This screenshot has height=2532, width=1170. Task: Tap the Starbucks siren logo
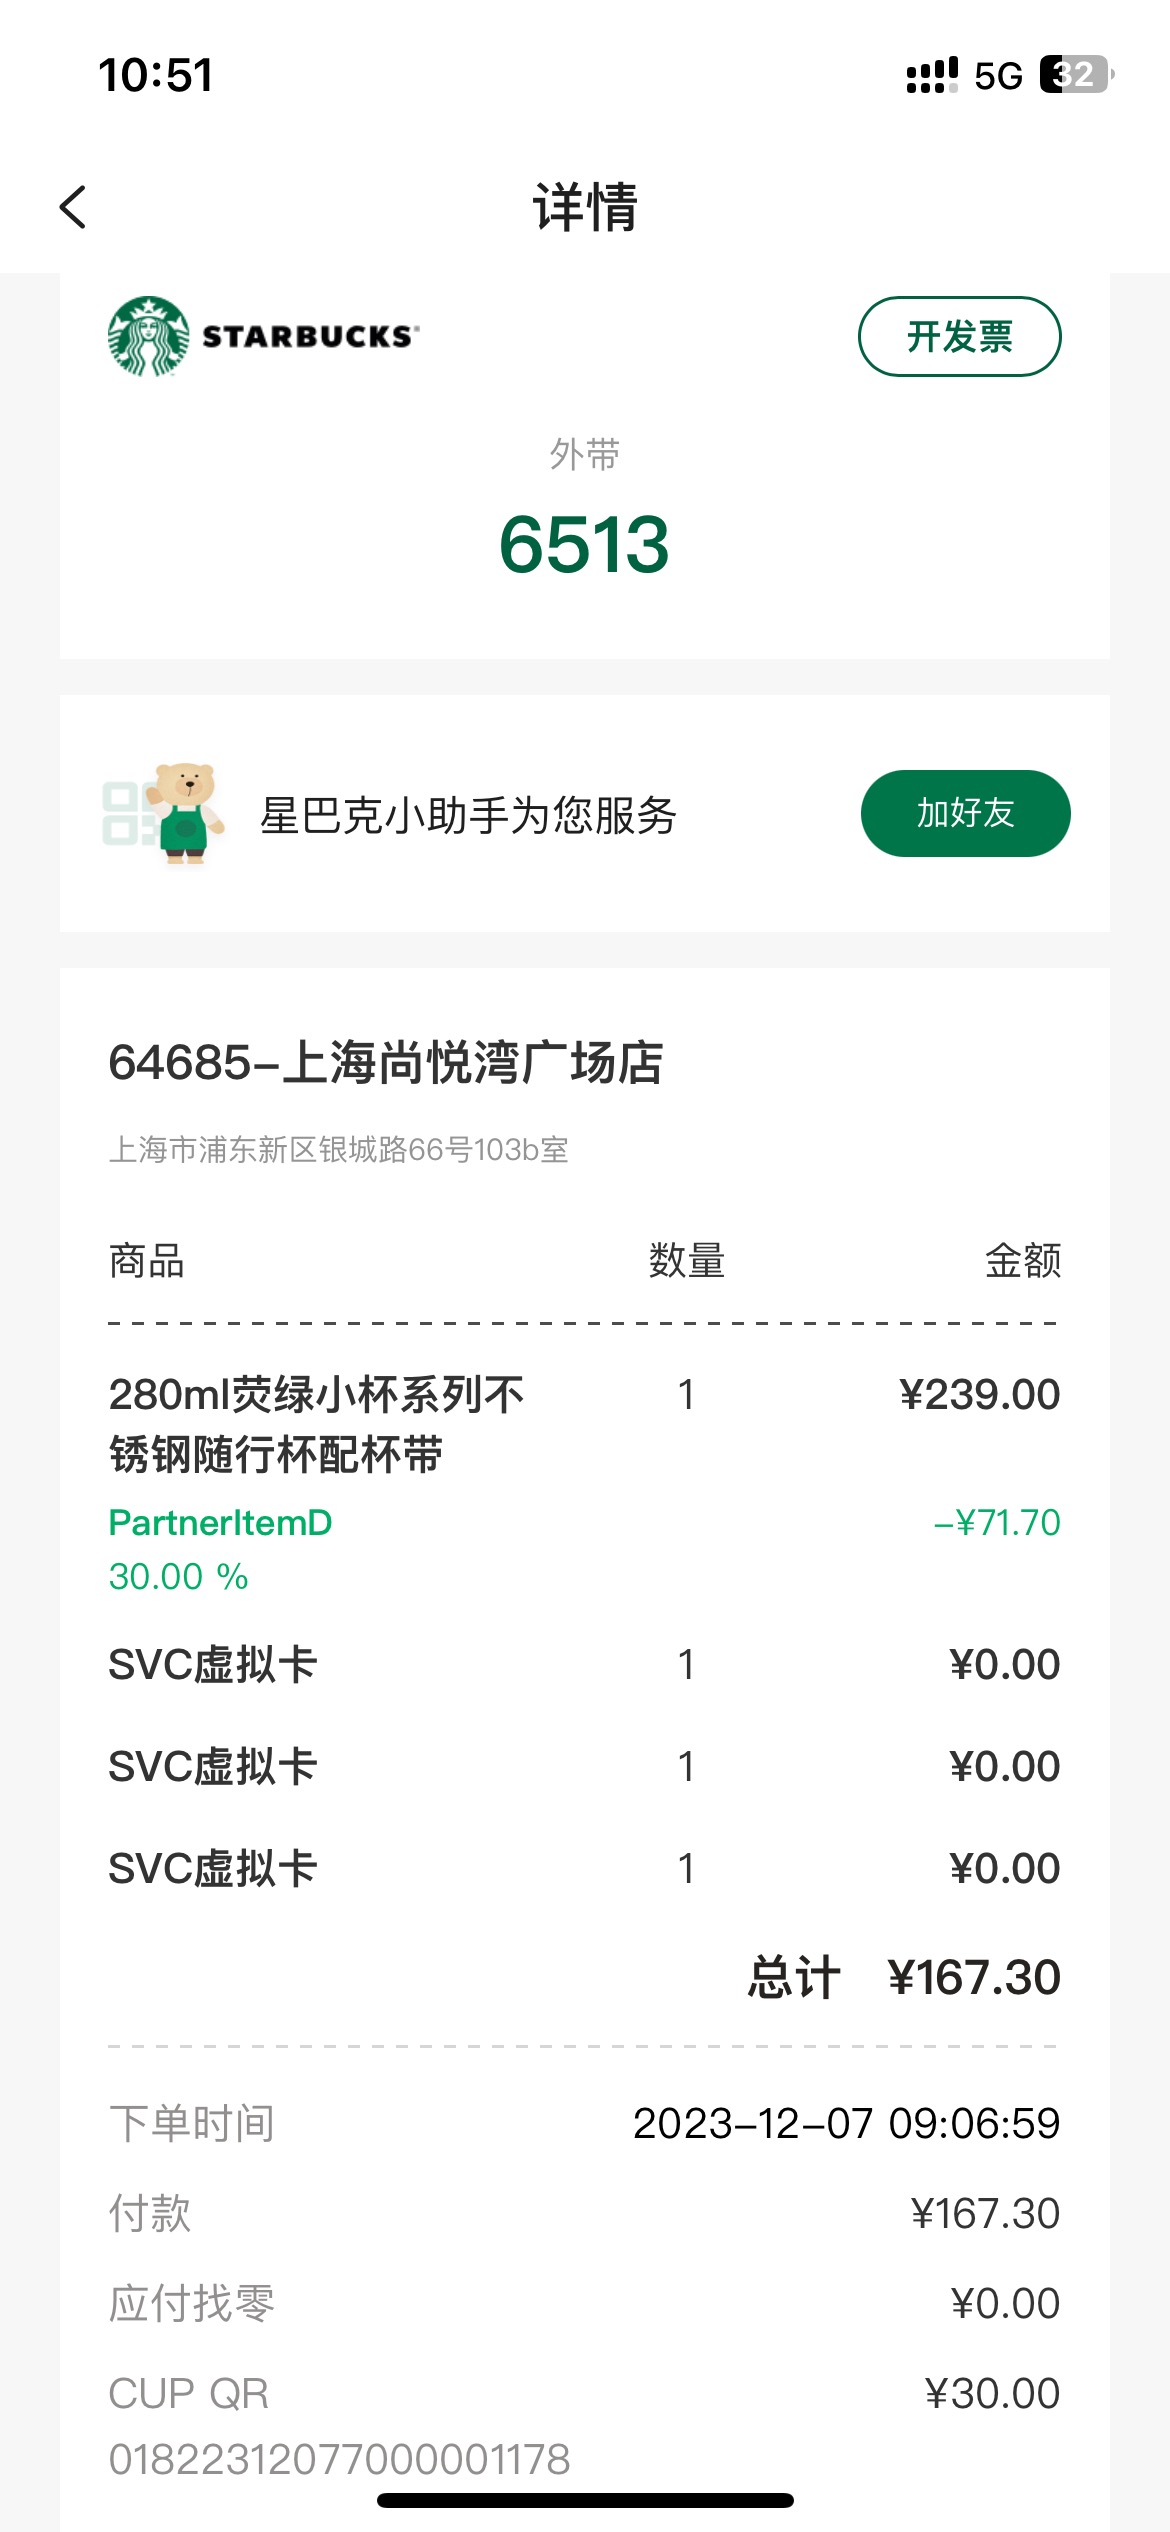click(148, 336)
